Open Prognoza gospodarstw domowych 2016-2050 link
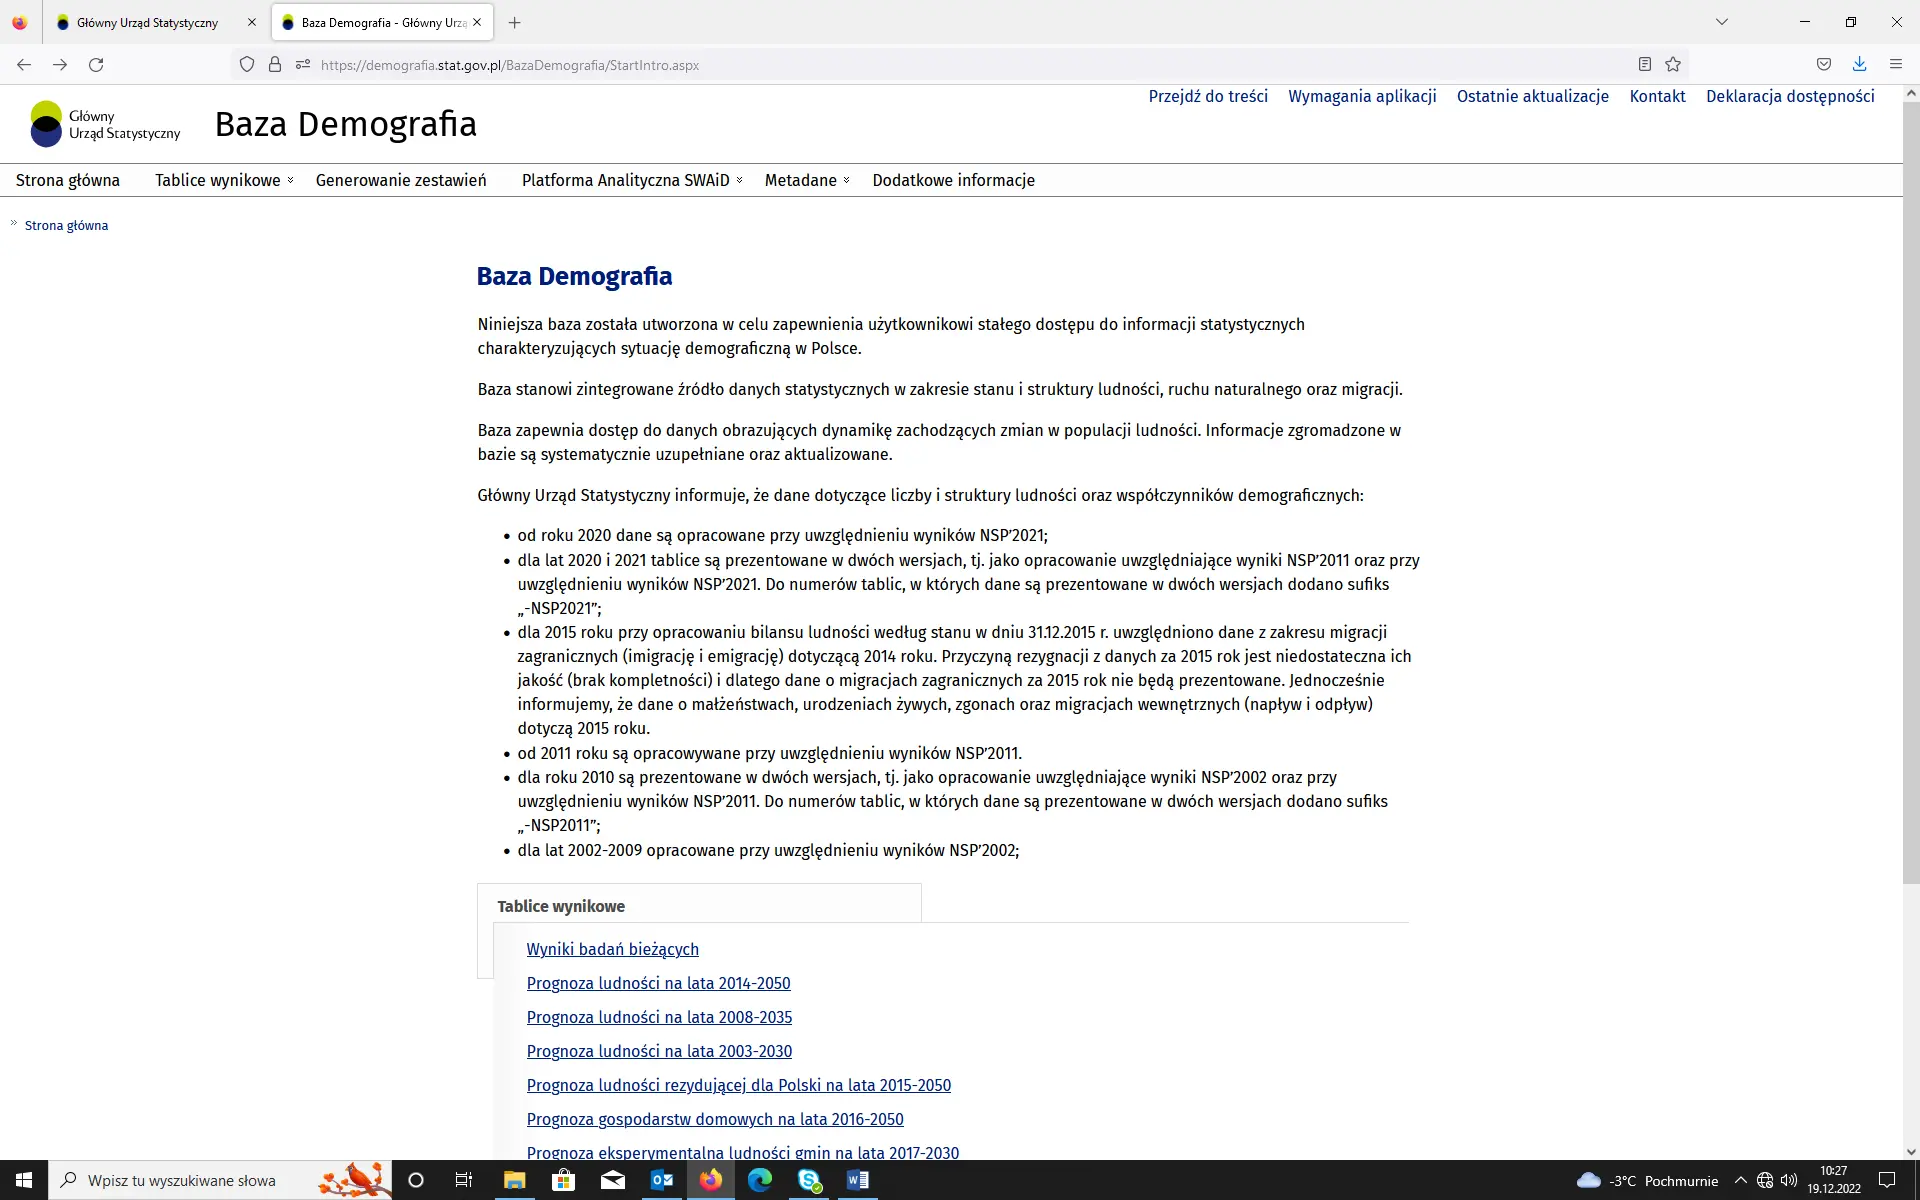This screenshot has width=1920, height=1200. (715, 1119)
